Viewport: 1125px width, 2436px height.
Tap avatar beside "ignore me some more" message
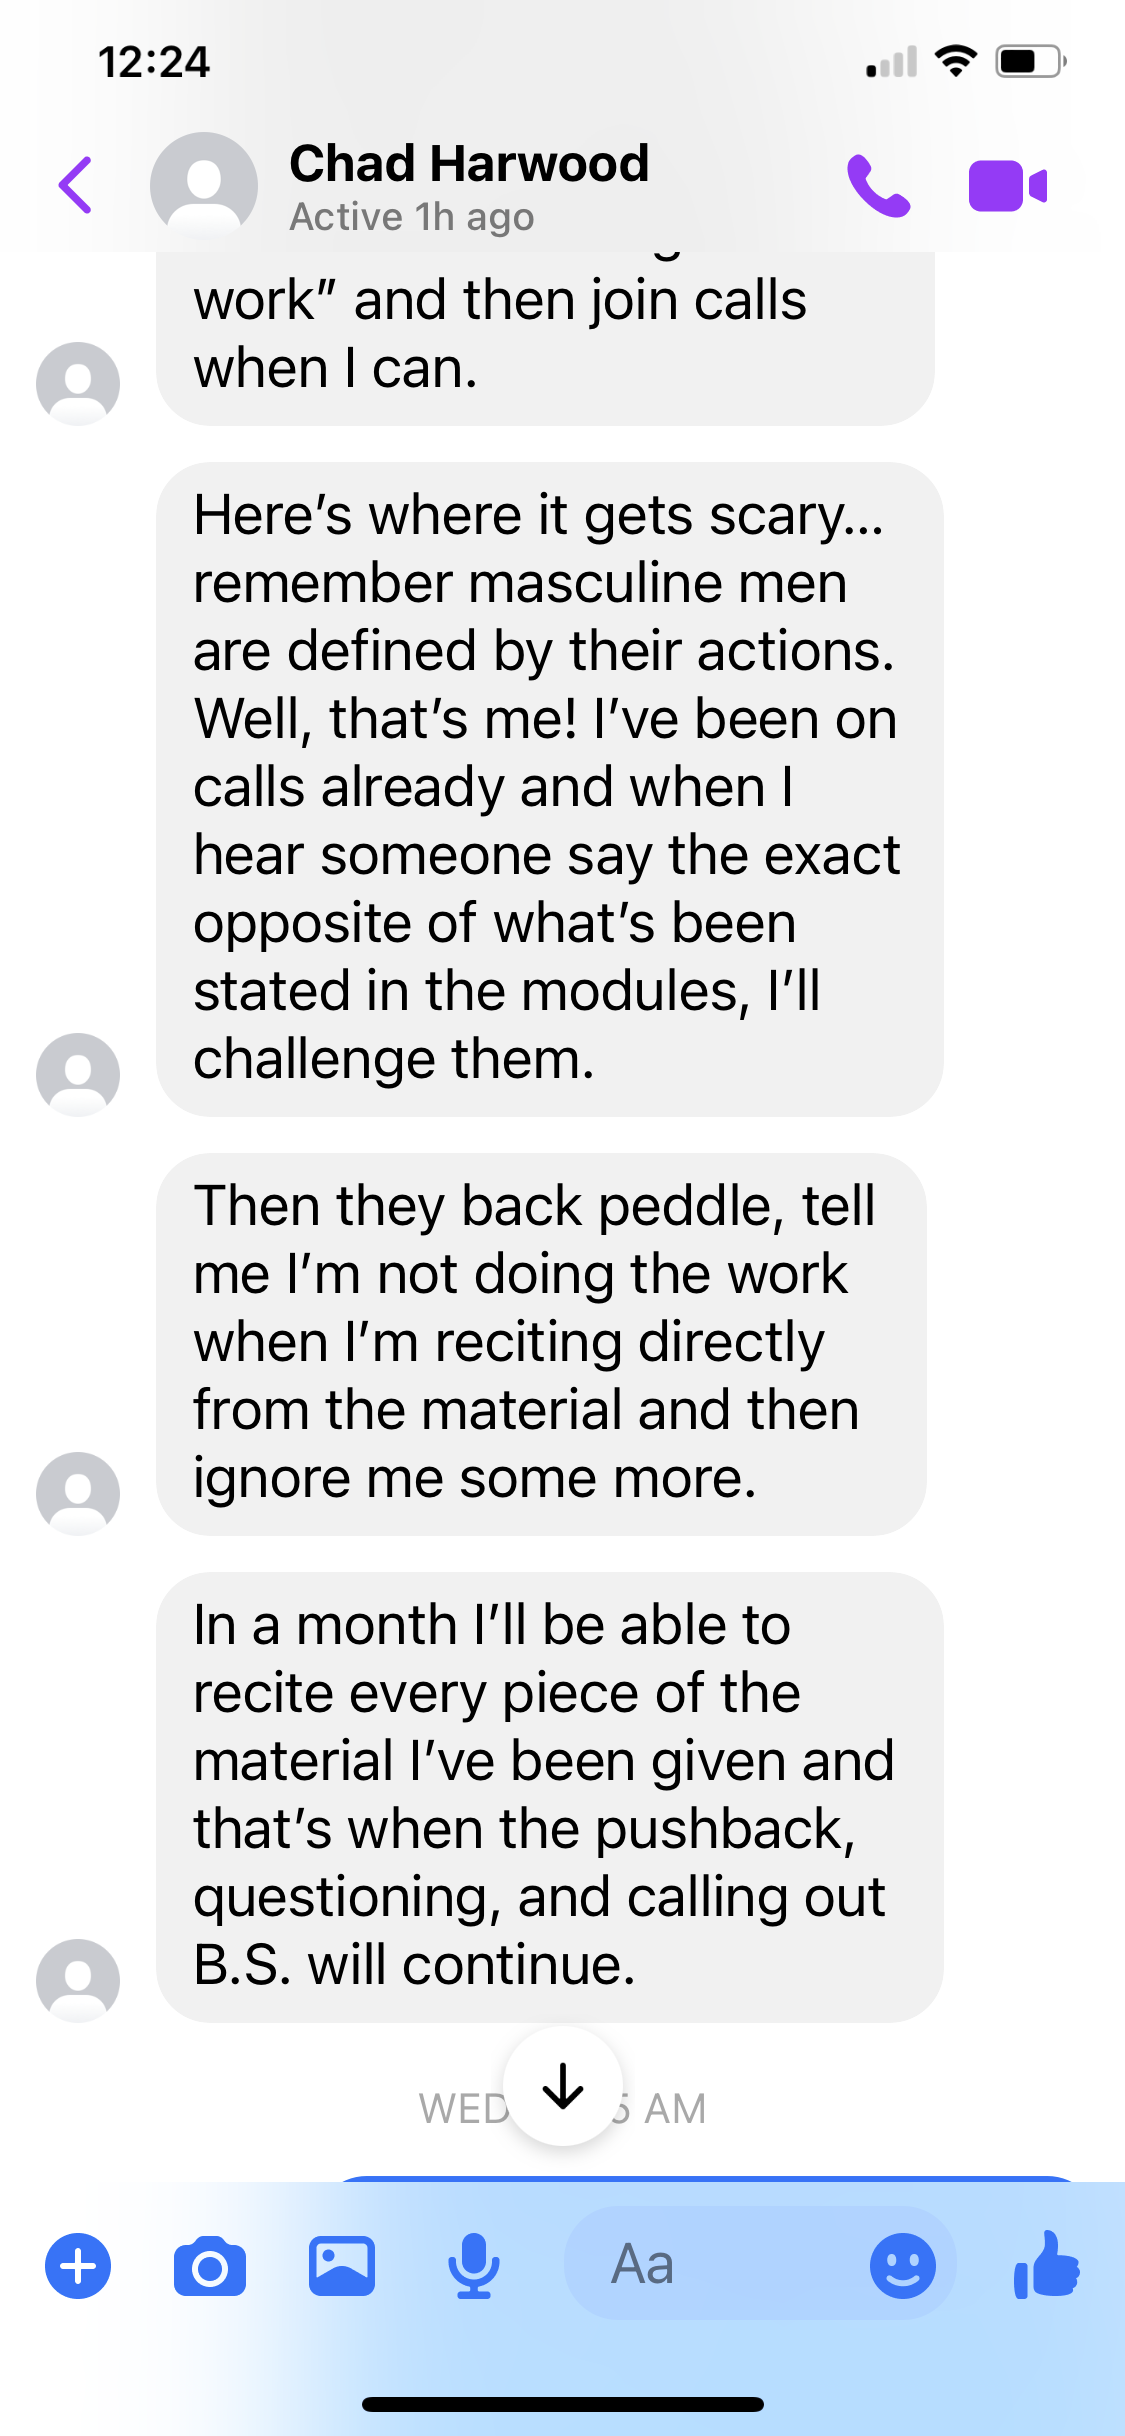pos(78,1493)
